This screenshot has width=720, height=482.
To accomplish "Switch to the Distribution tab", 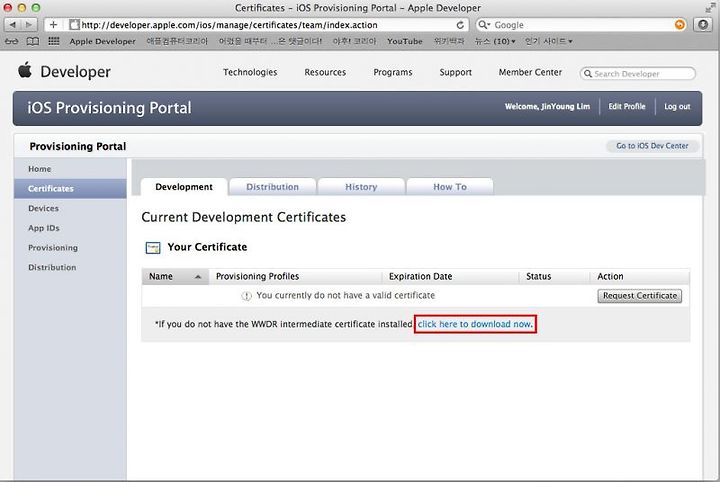I will click(x=272, y=187).
